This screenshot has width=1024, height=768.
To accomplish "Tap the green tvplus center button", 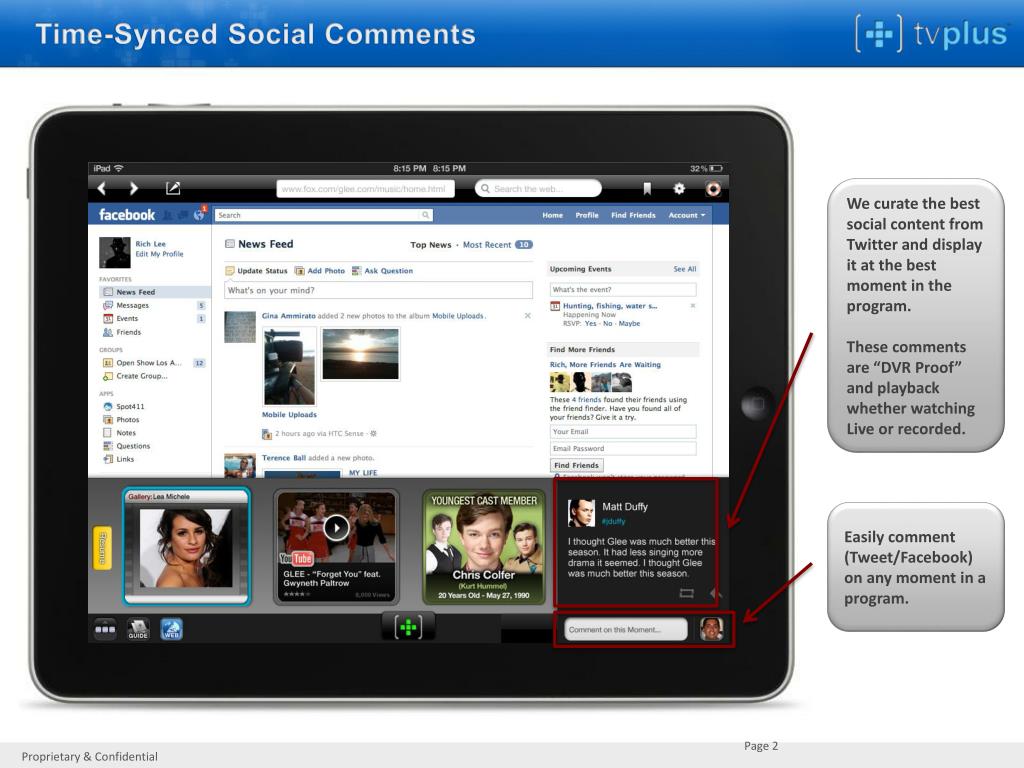I will coord(408,628).
